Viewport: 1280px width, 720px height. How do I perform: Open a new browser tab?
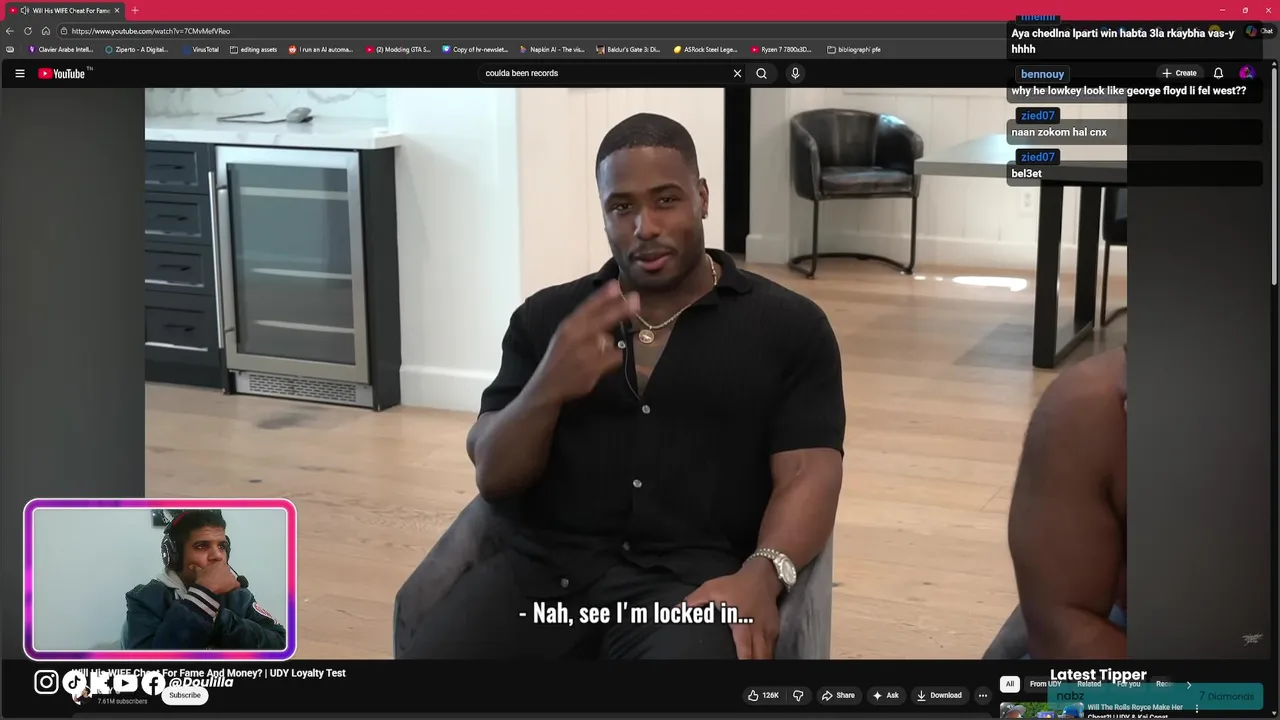click(x=135, y=10)
